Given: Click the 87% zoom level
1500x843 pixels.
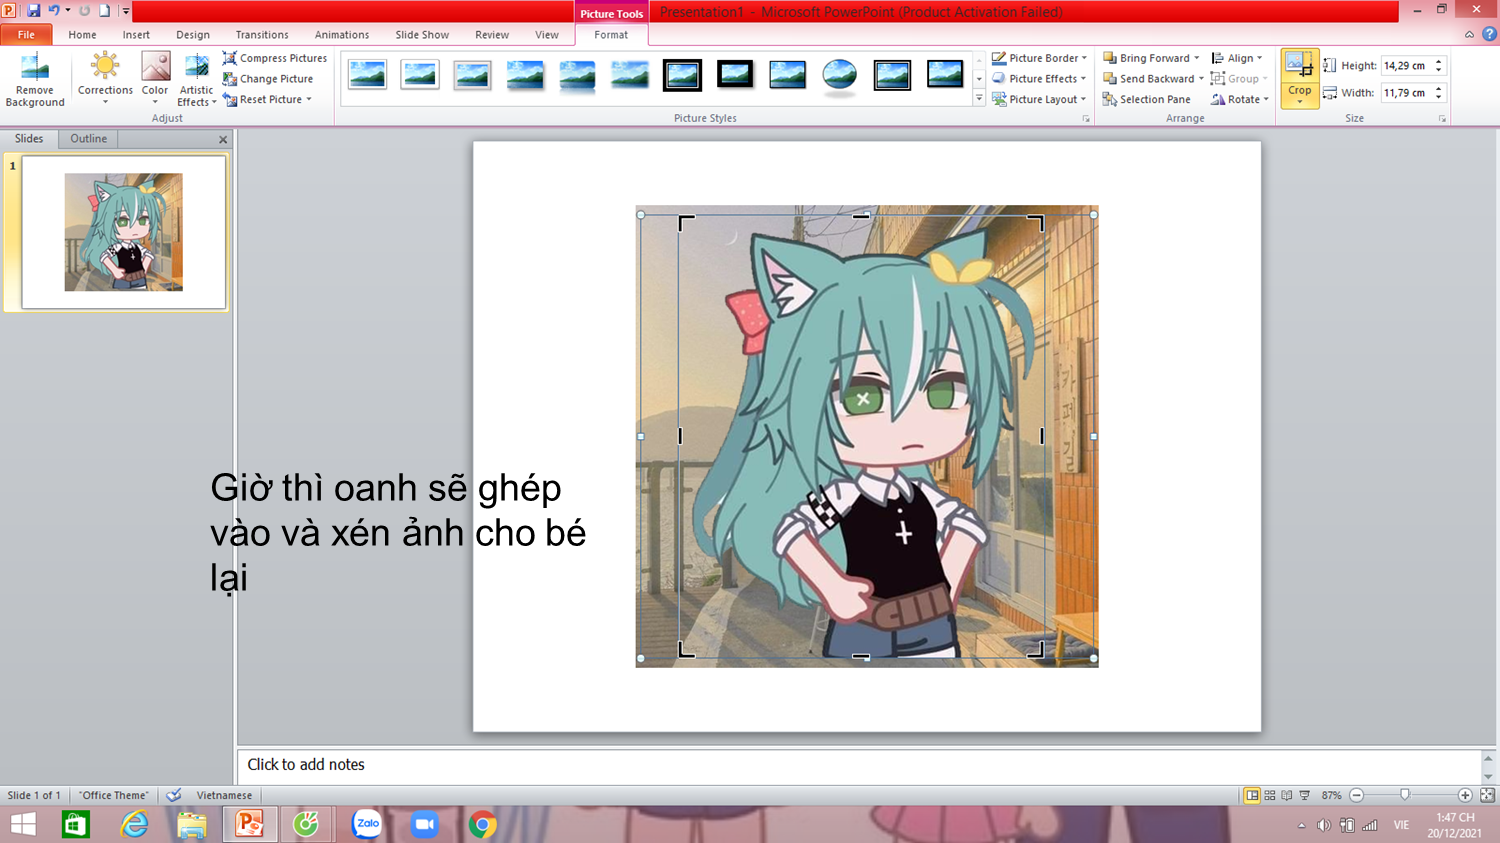Looking at the screenshot, I should (1331, 796).
